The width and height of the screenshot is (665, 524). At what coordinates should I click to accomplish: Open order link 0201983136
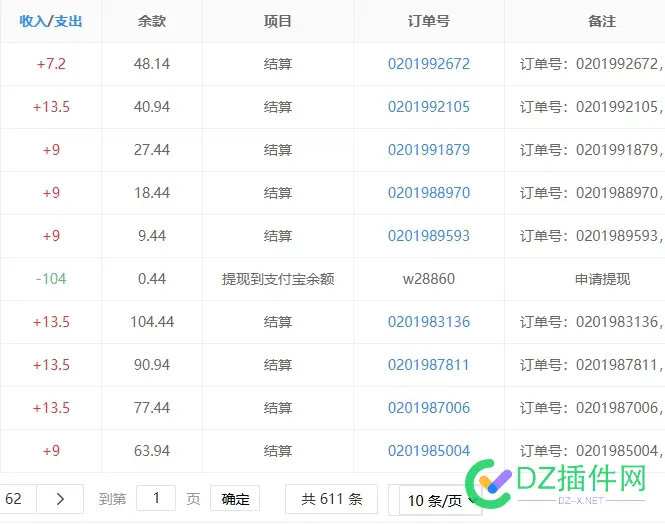click(429, 322)
